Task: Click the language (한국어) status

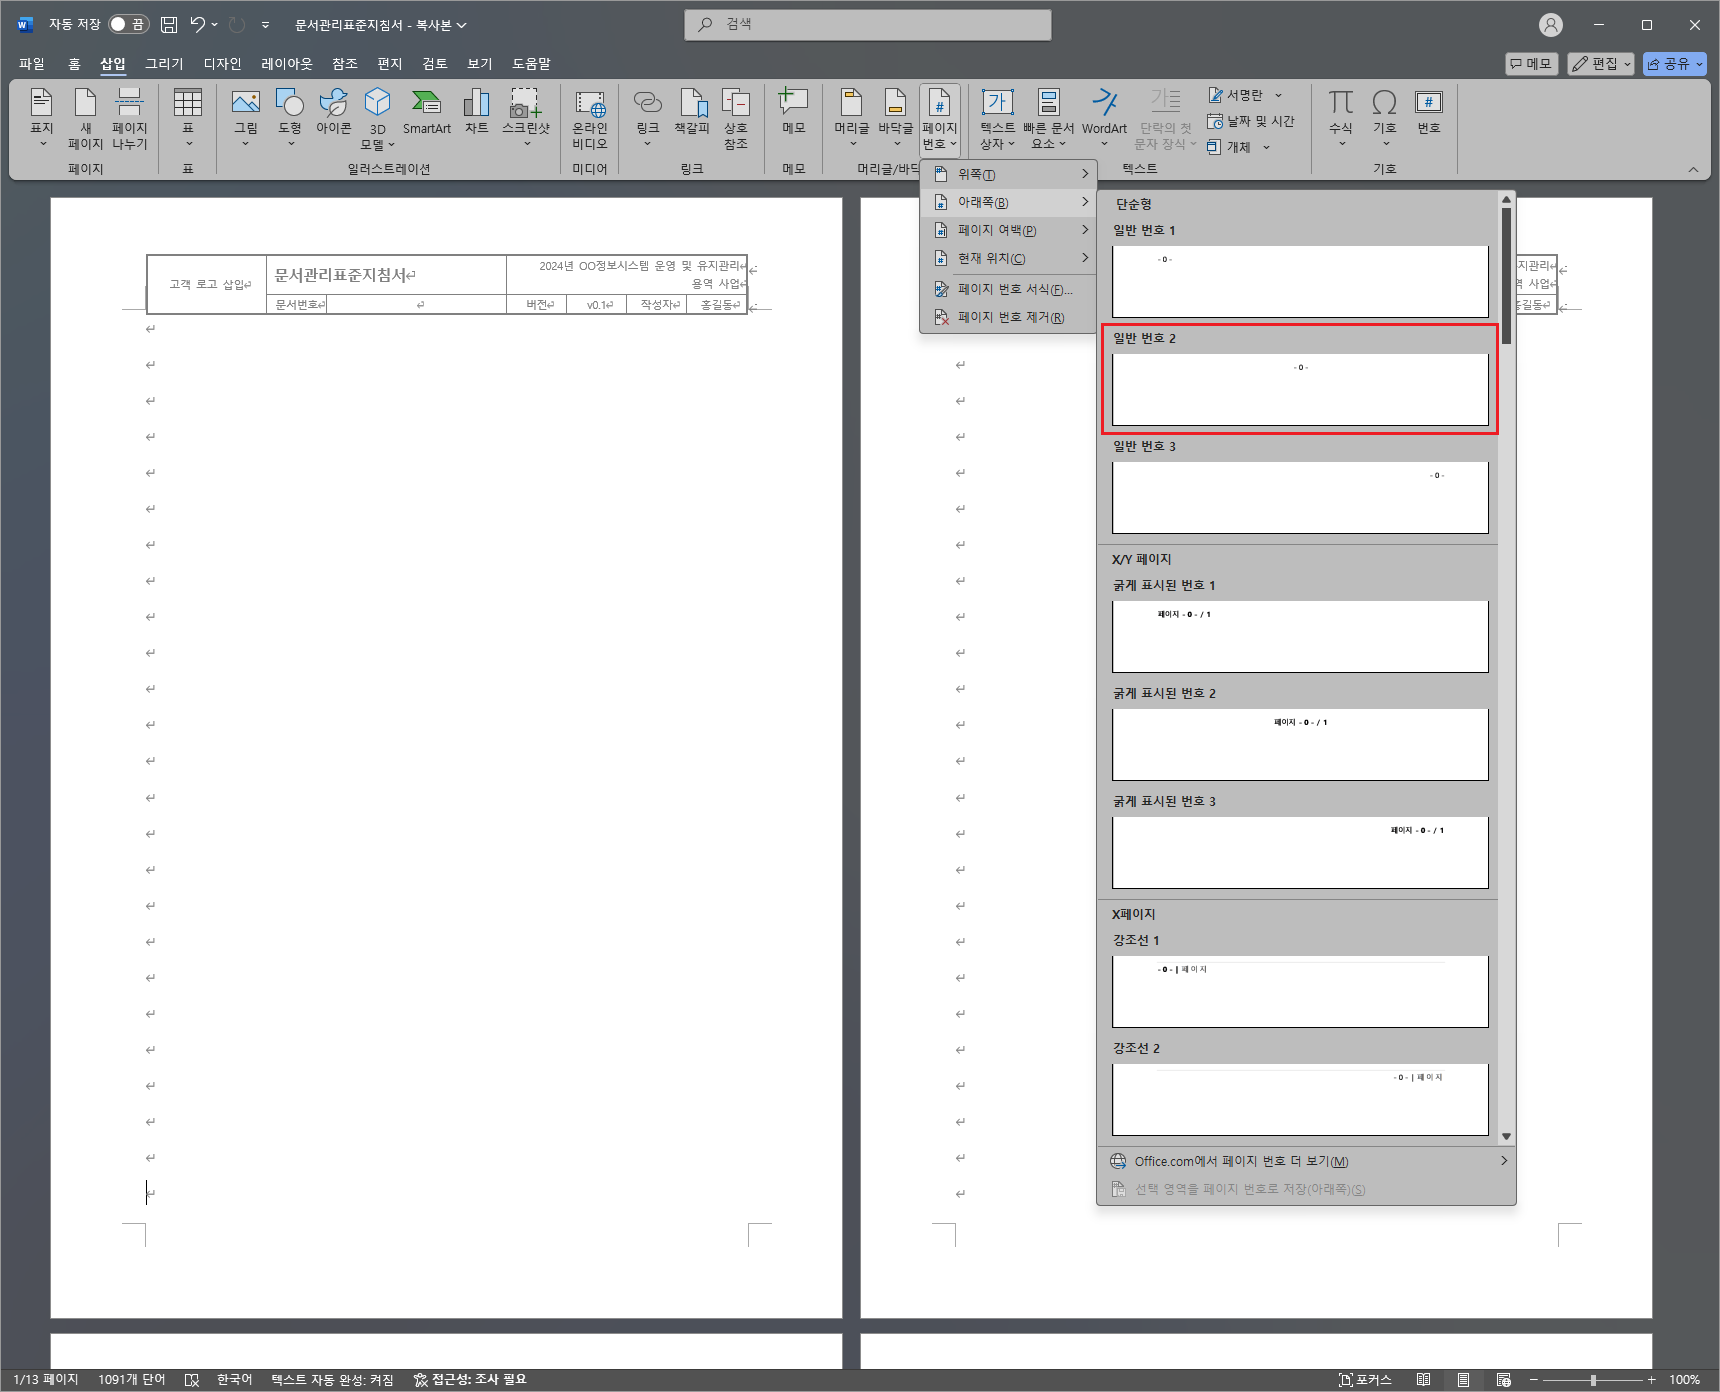Action: point(235,1380)
